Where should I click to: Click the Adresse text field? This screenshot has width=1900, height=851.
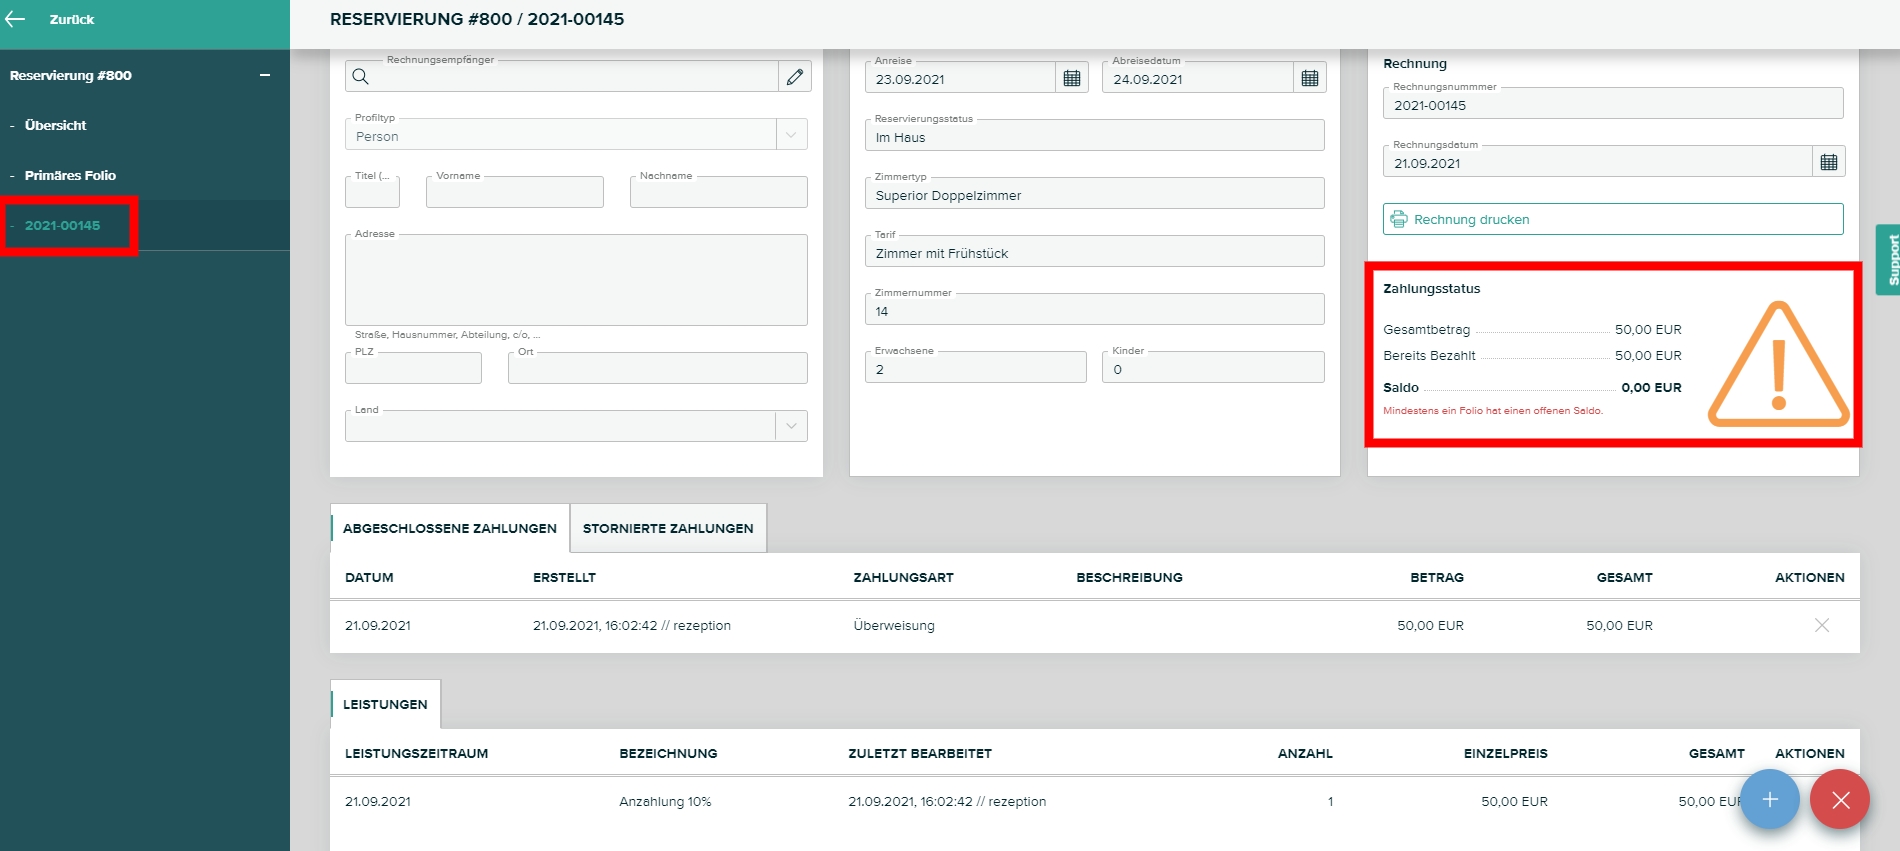(576, 281)
